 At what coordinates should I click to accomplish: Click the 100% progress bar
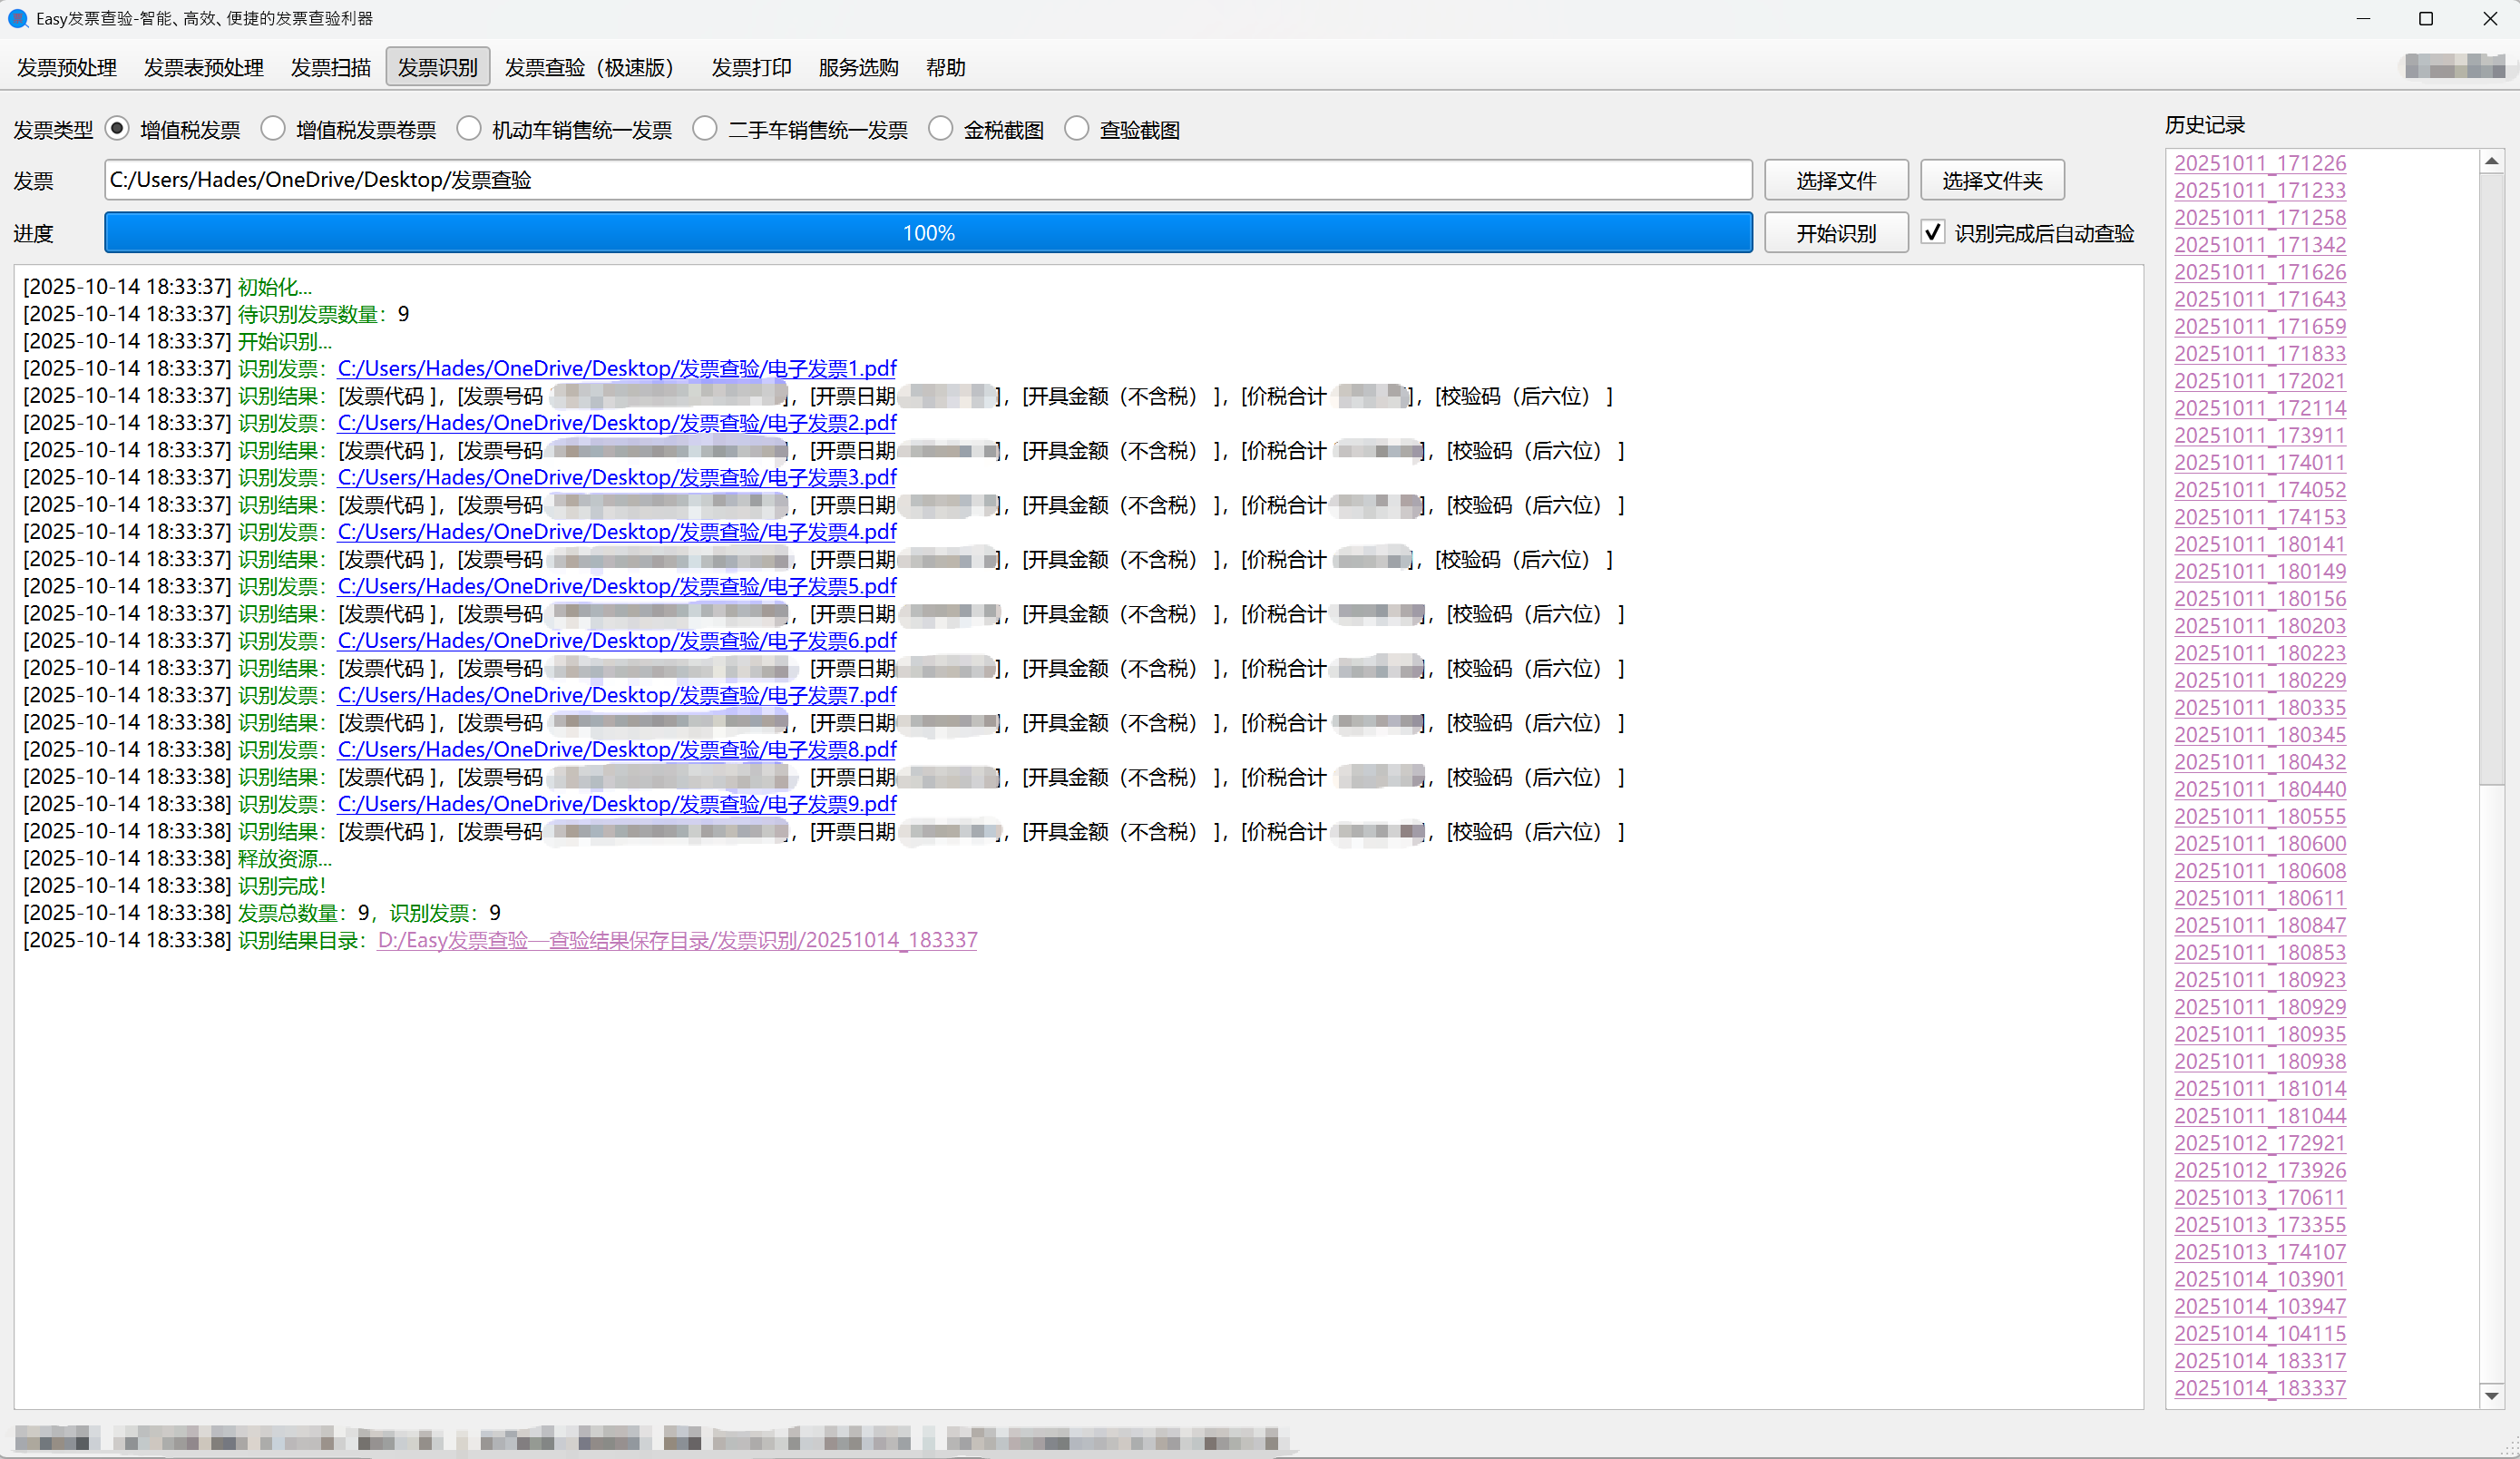[x=927, y=232]
